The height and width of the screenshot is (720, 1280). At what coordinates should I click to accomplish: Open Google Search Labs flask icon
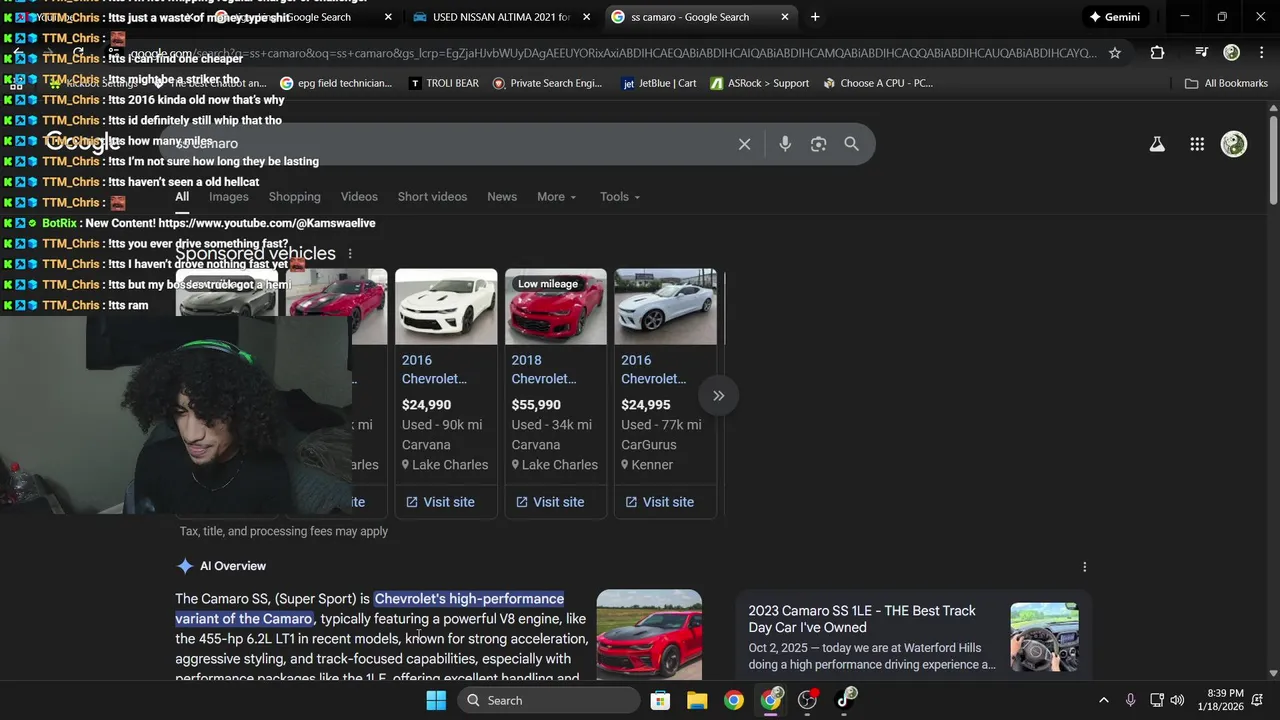tap(1157, 144)
